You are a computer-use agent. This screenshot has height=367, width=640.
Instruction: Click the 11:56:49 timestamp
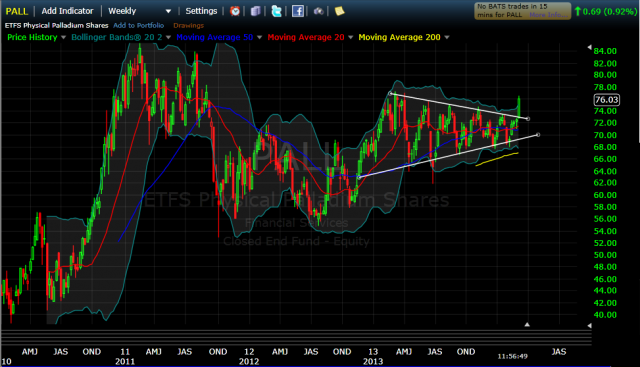click(x=513, y=356)
